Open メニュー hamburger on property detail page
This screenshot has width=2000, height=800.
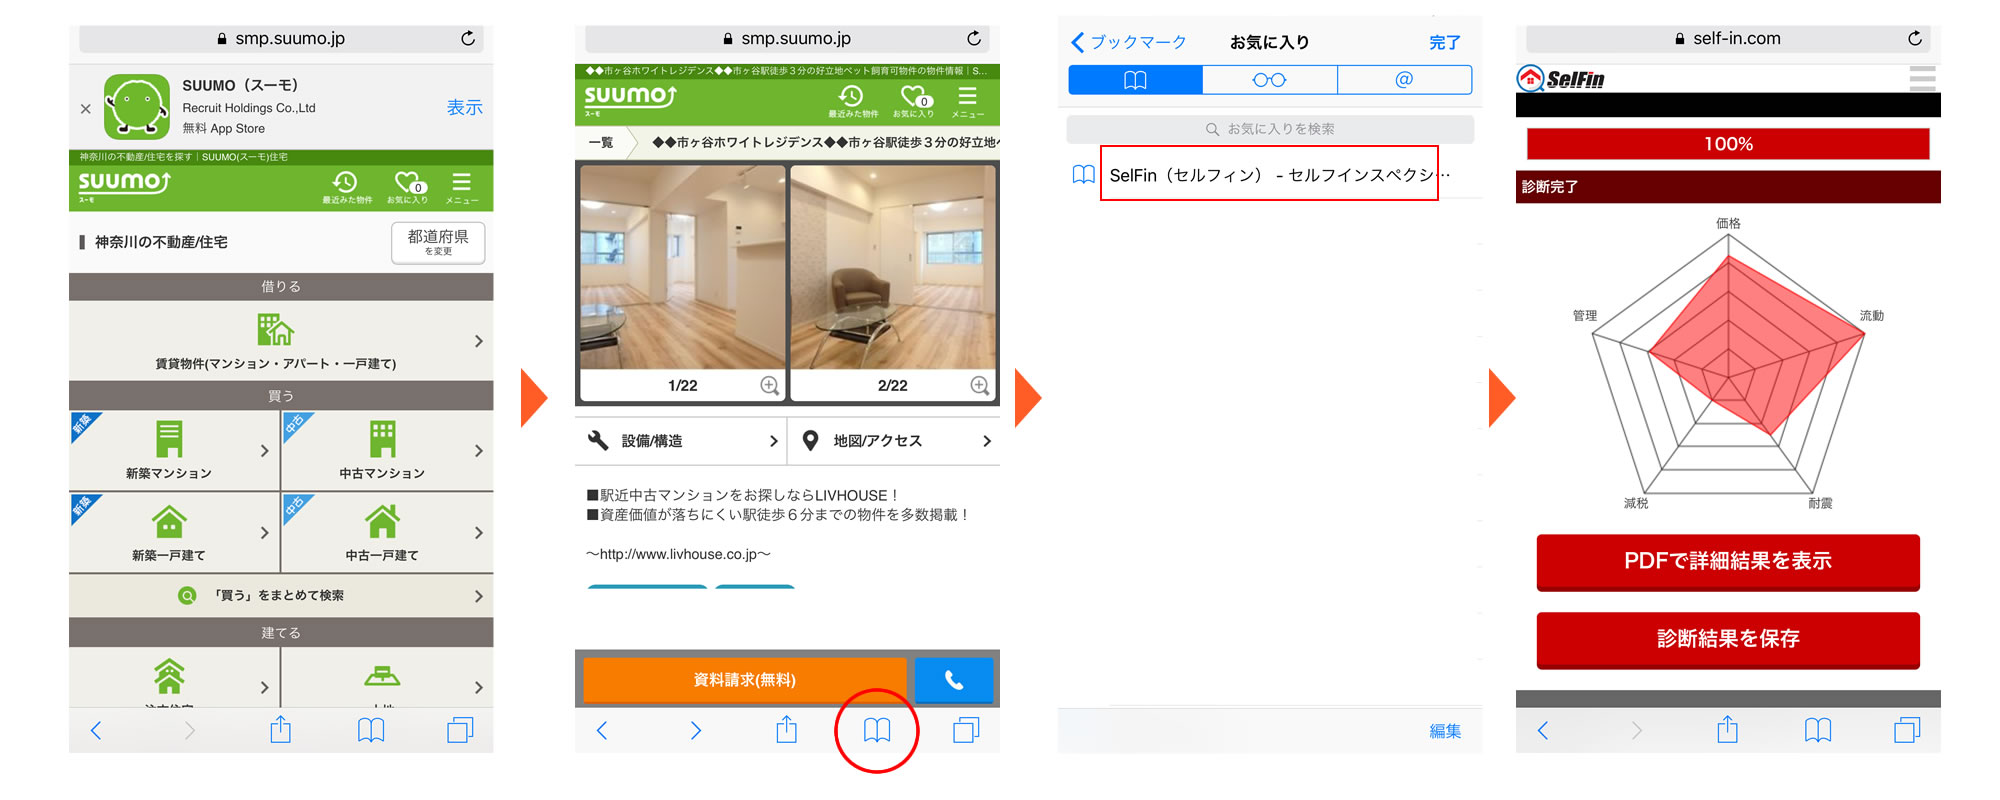[967, 100]
